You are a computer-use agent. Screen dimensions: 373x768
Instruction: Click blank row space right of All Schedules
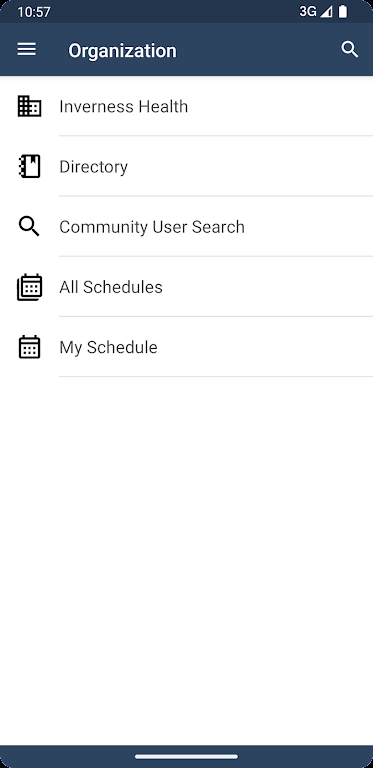268,287
